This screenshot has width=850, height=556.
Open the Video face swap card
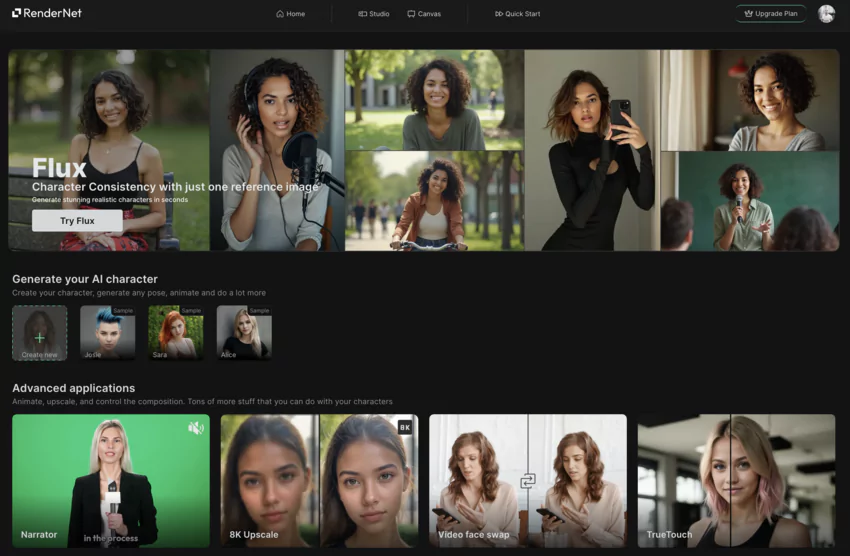click(x=528, y=481)
